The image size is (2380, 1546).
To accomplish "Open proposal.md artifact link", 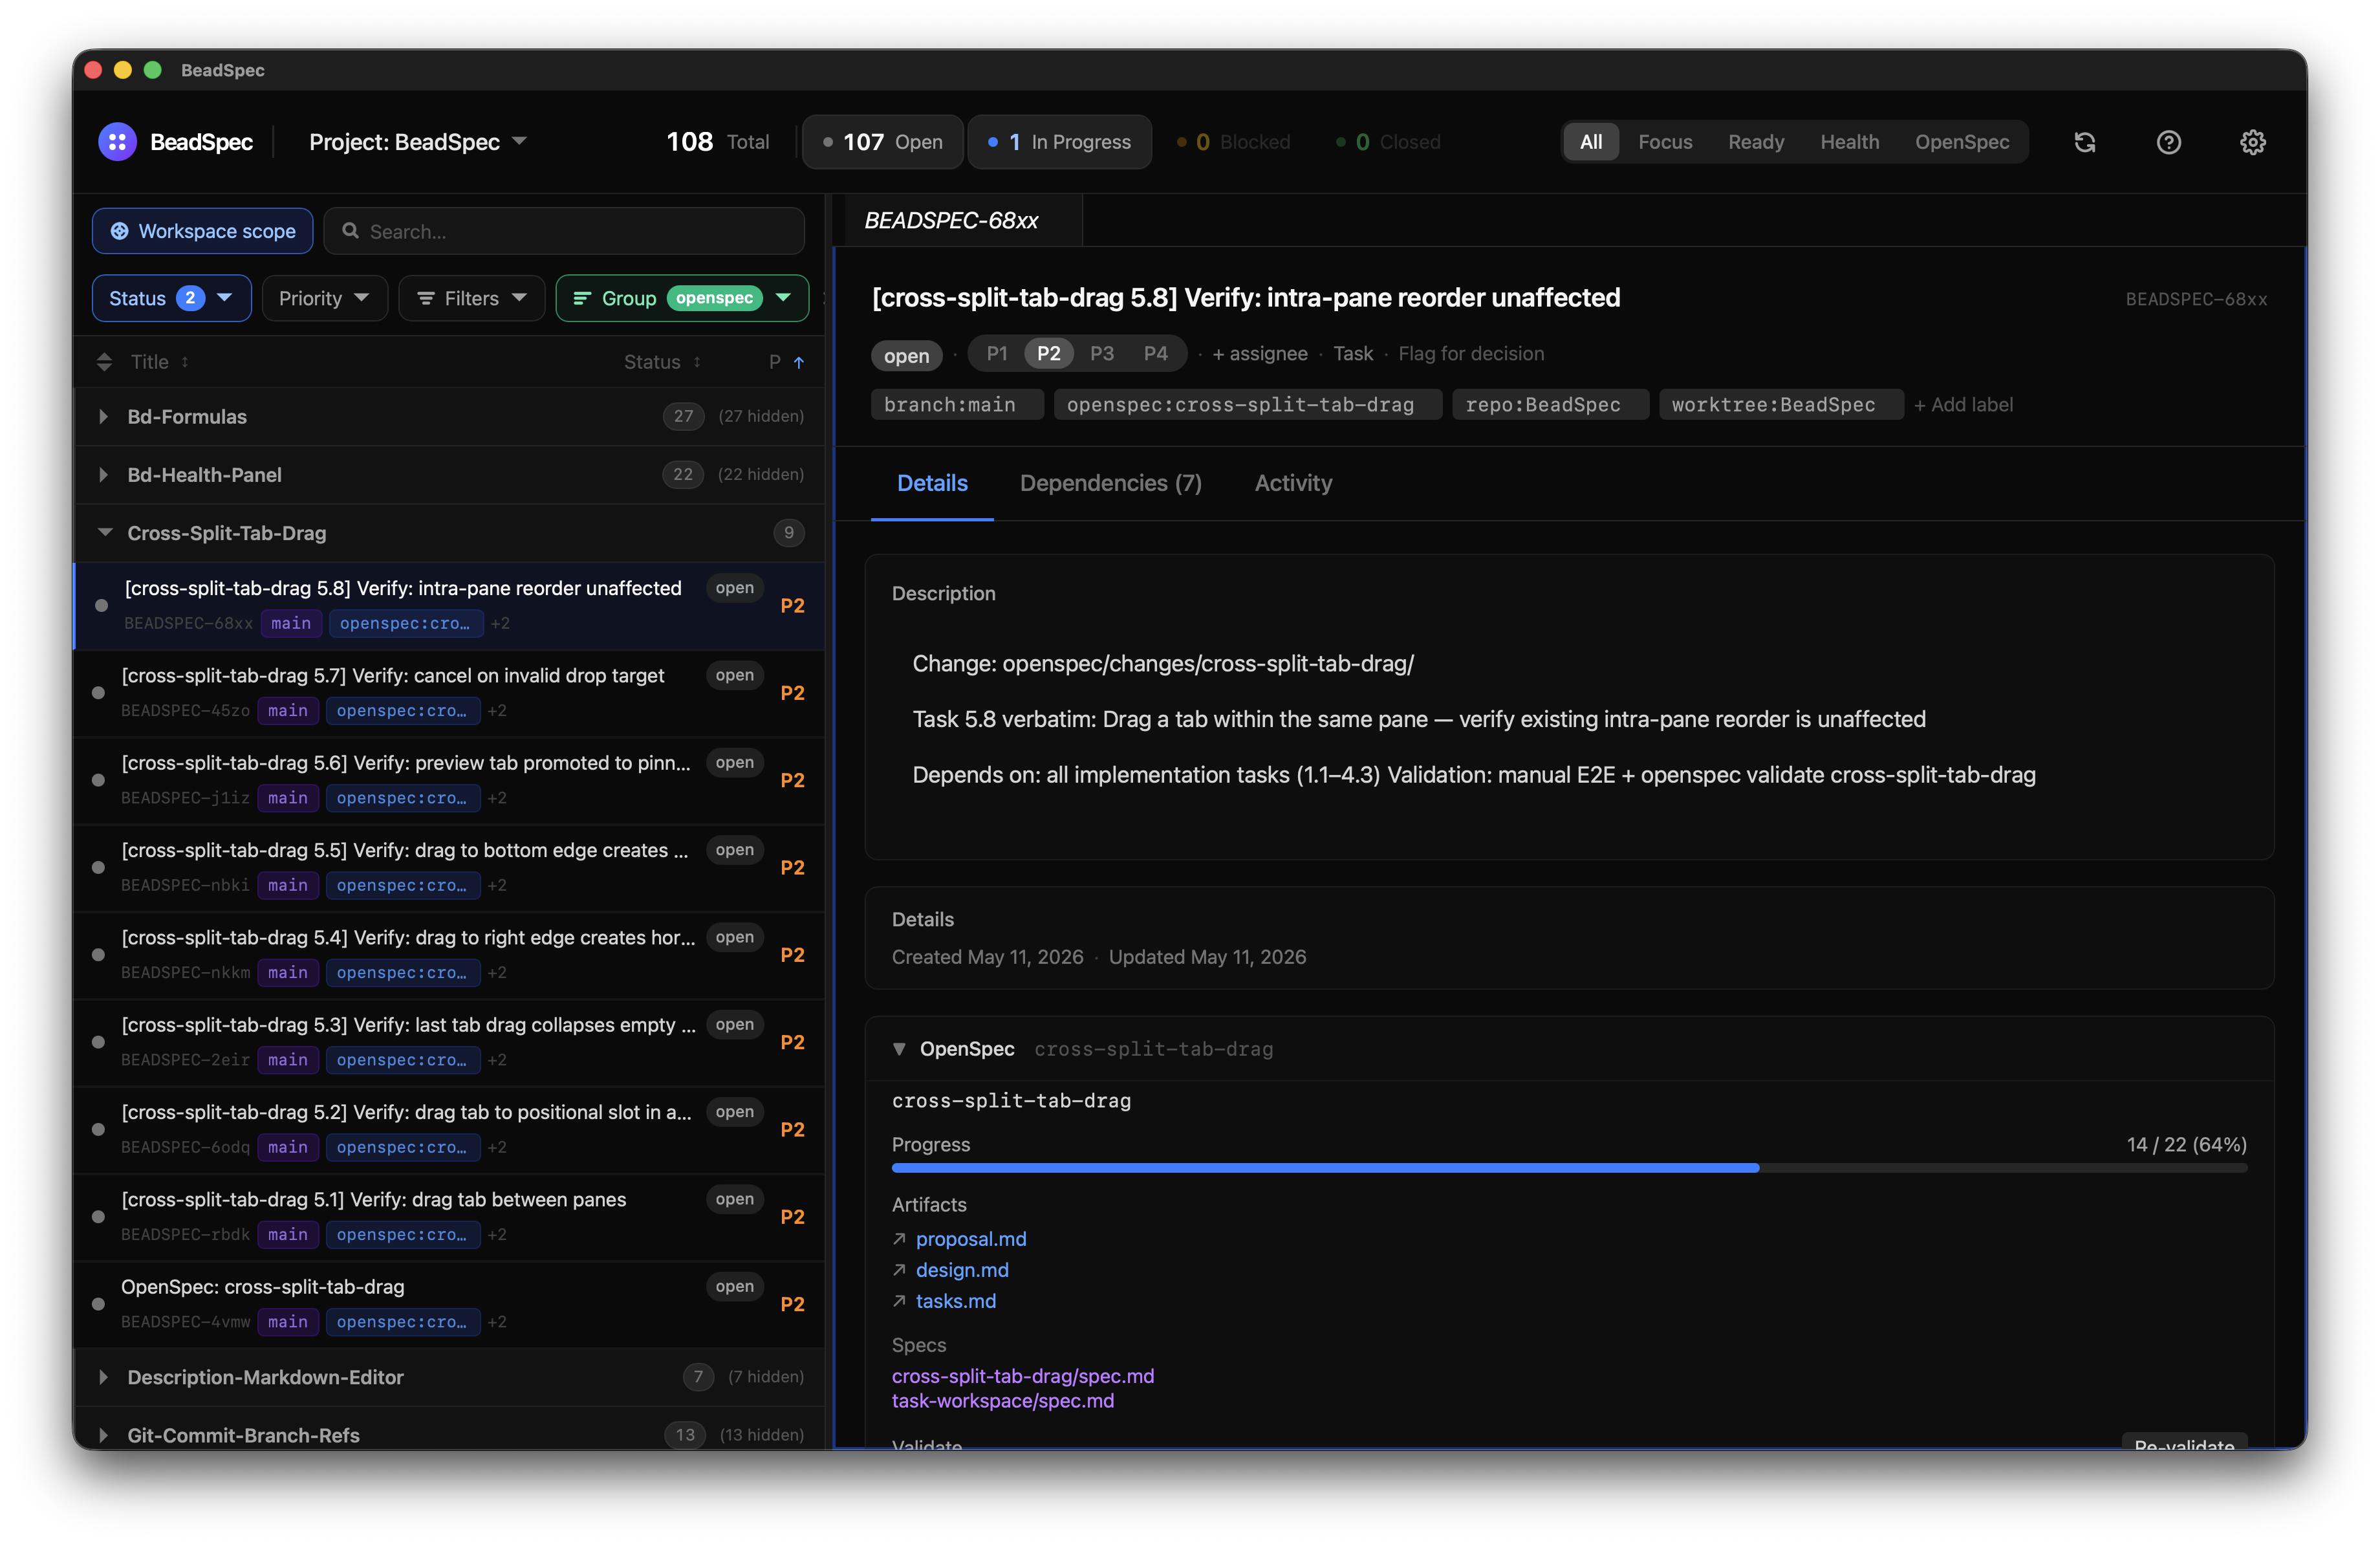I will (970, 1239).
